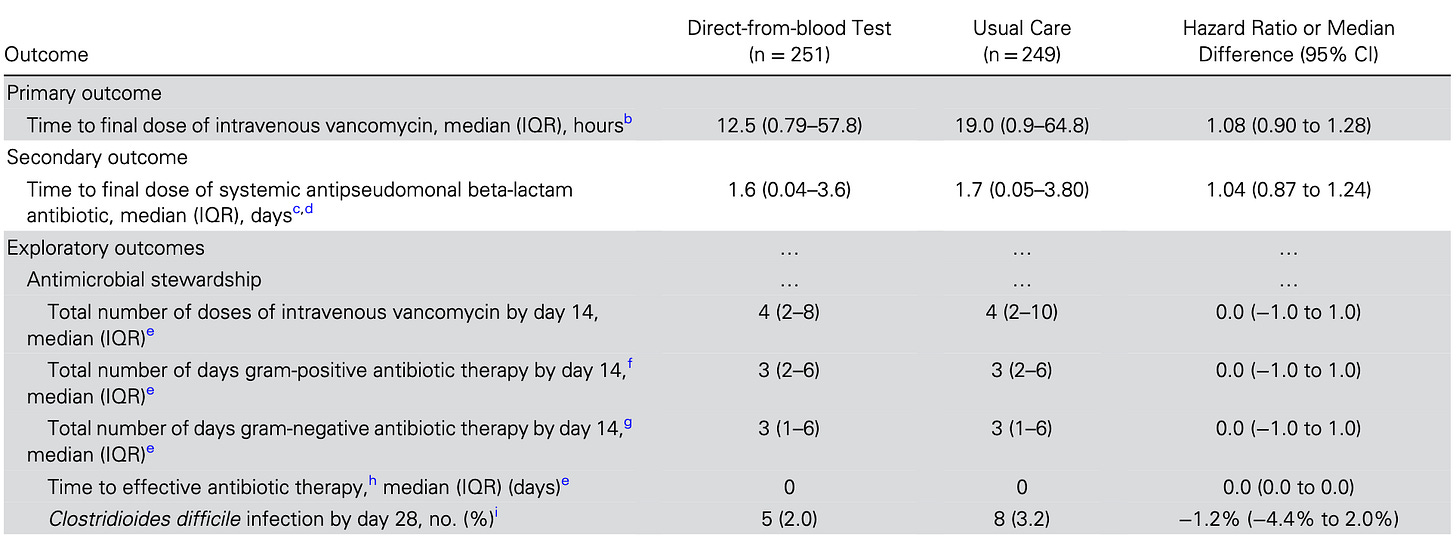This screenshot has width=1456, height=538.
Task: Select the Direct-from-blood Test column header
Action: coord(789,41)
